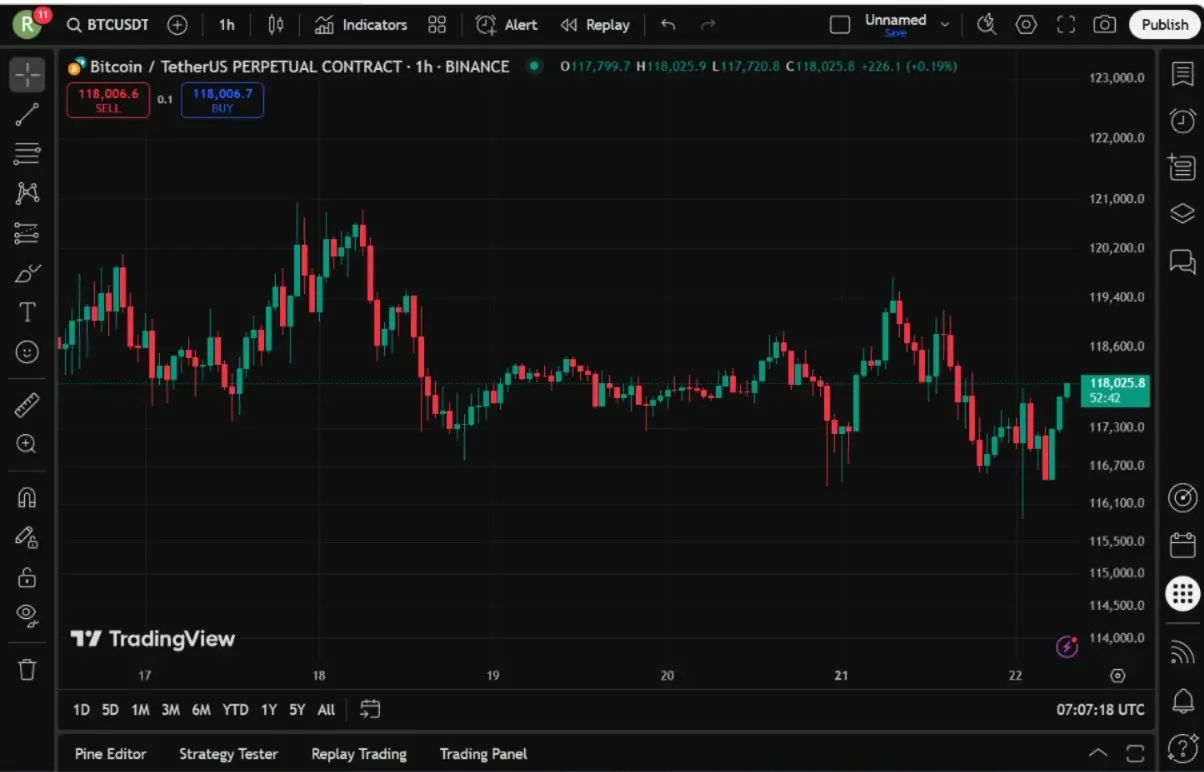Screen dimensions: 1204x772
Task: Click the pink lightning icon on the chart
Action: [x=1067, y=647]
